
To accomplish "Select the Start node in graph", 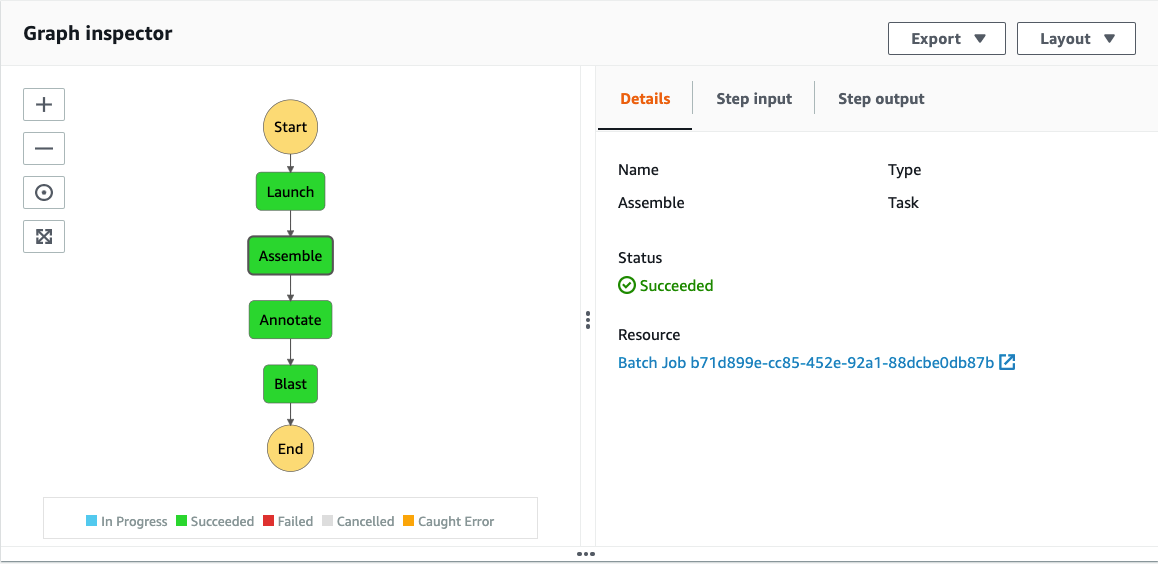I will coord(290,127).
